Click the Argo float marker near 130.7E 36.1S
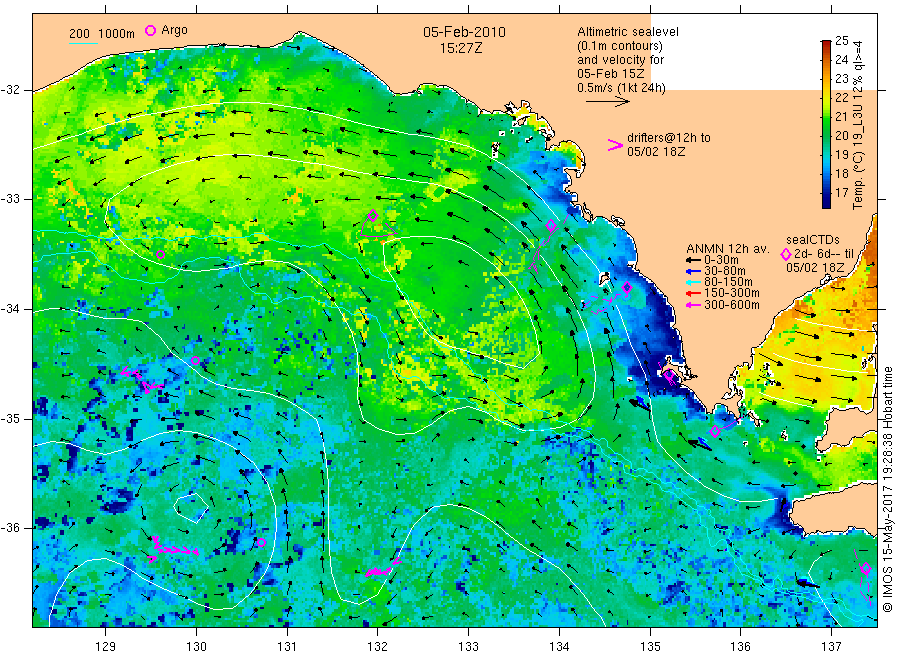 point(261,542)
